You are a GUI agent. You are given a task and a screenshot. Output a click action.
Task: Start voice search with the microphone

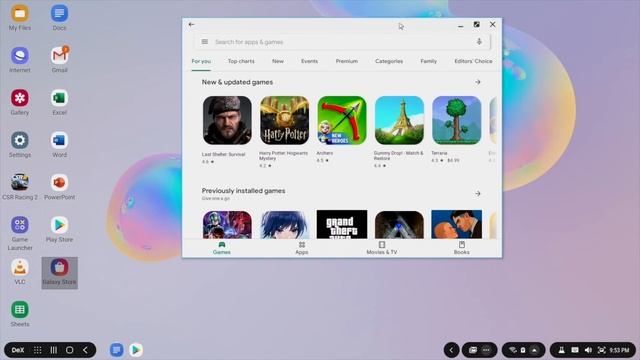pyautogui.click(x=479, y=42)
